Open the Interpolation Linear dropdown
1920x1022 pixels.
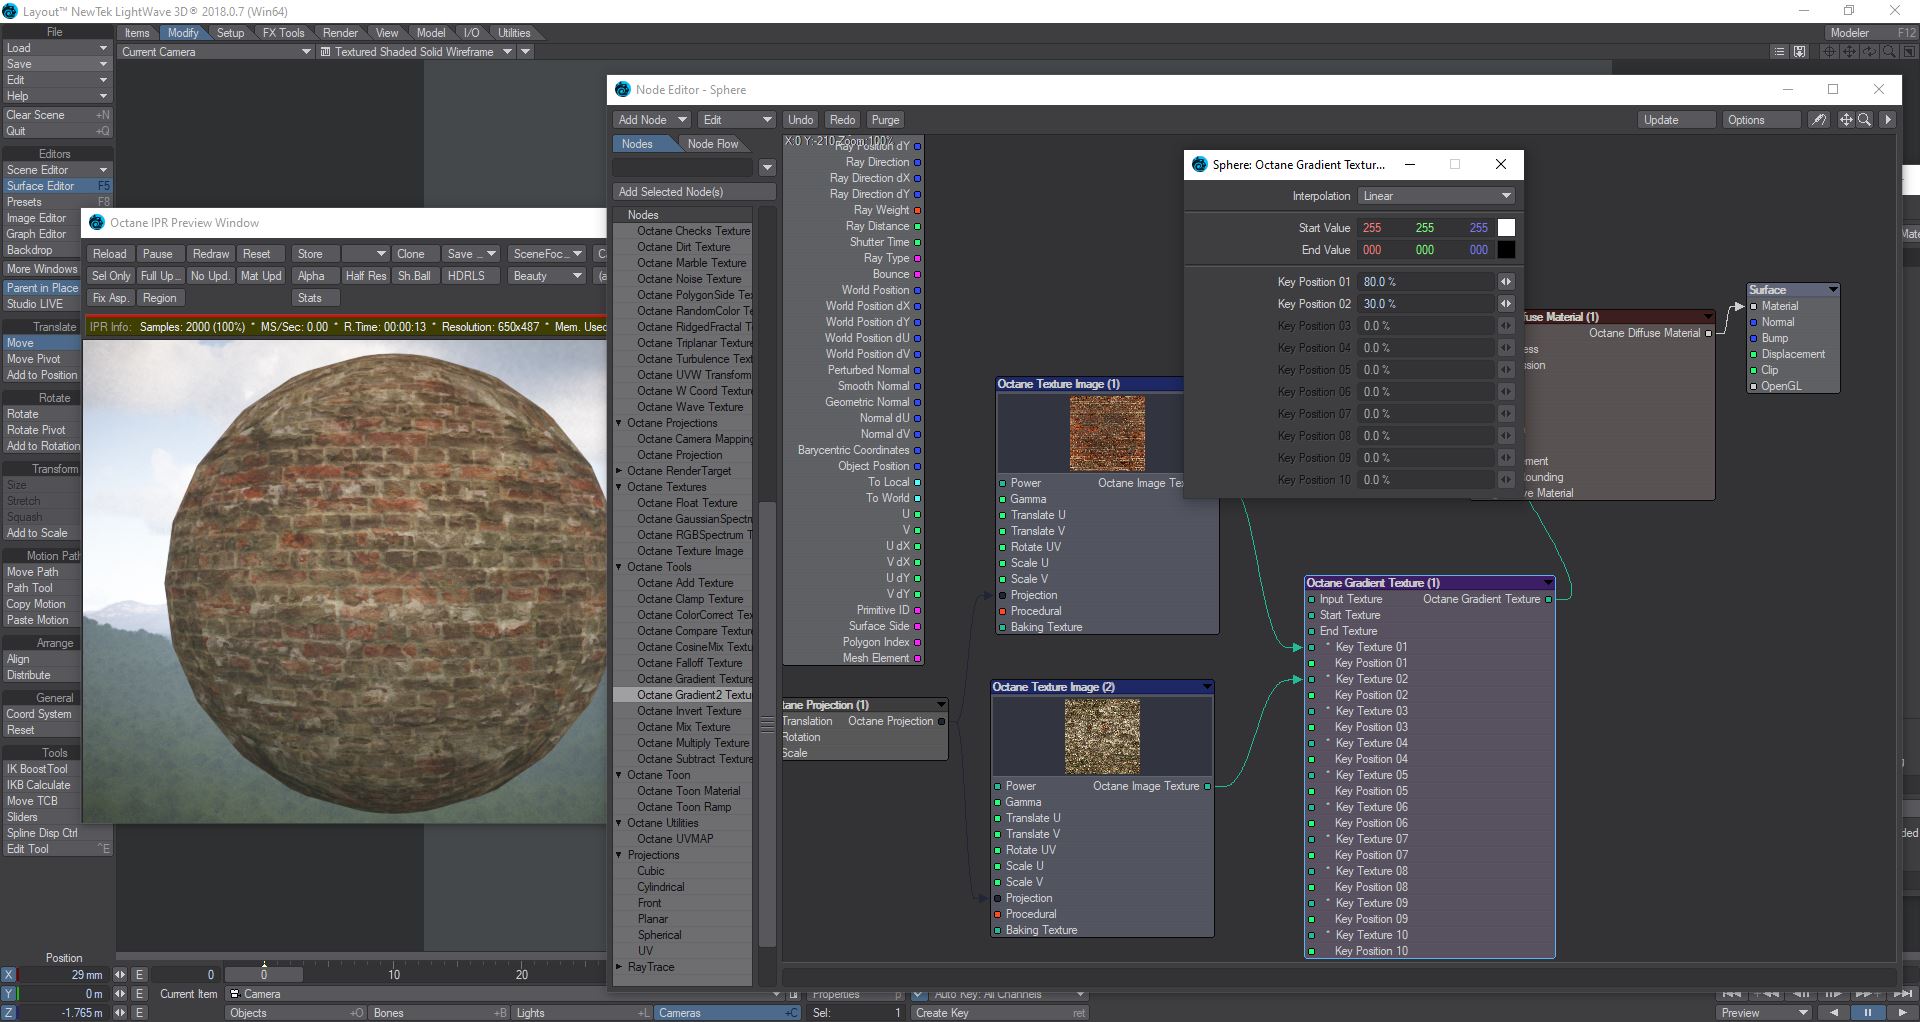[x=1436, y=196]
